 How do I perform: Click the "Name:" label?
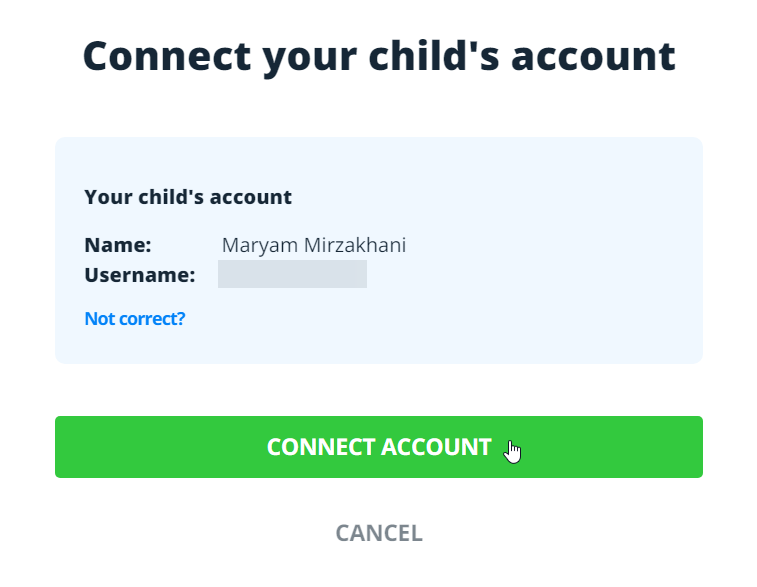pos(118,245)
